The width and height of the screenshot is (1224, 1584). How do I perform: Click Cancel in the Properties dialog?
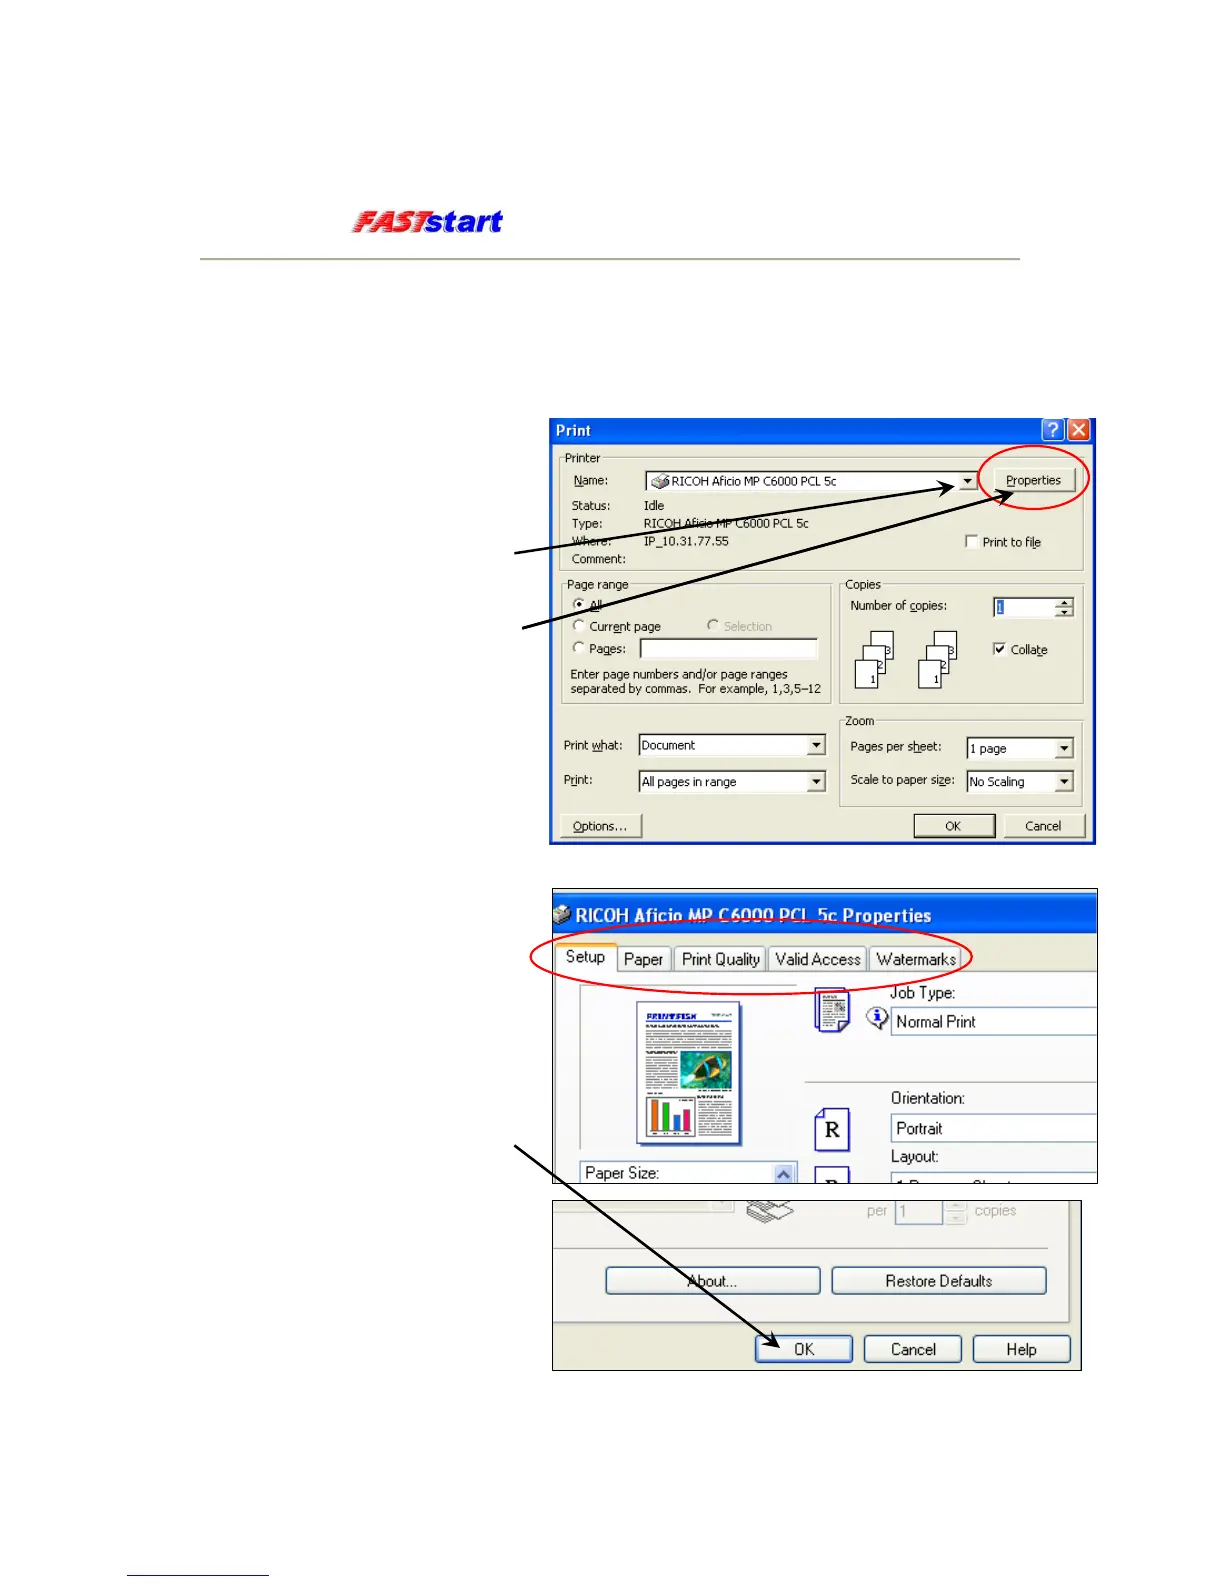913,1349
